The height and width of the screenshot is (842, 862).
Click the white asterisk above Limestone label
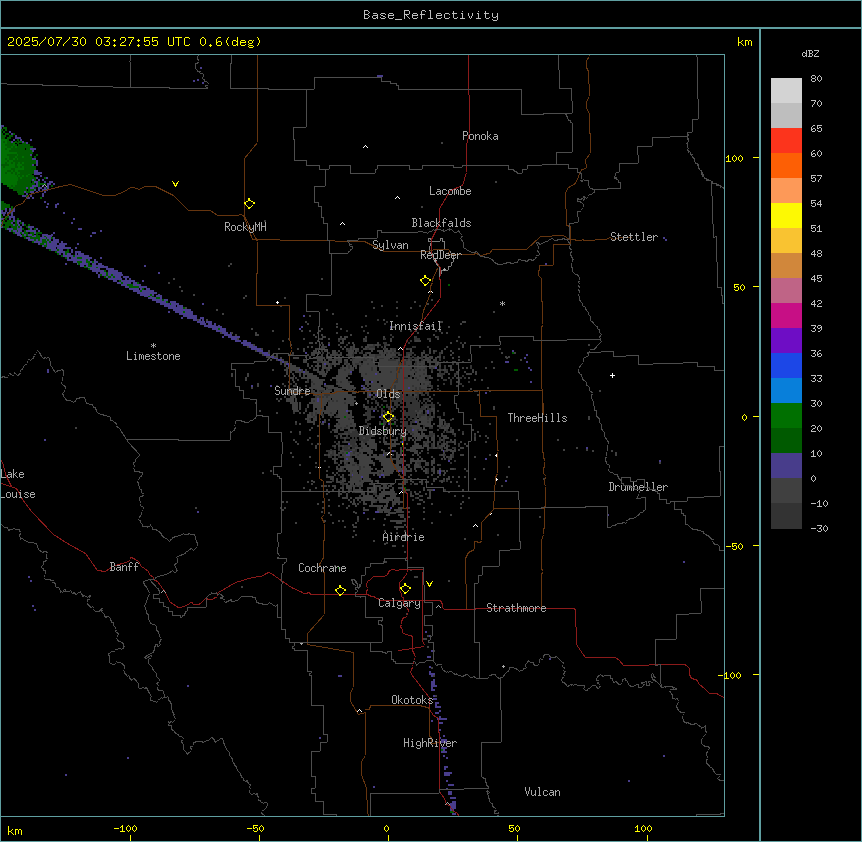[x=153, y=346]
